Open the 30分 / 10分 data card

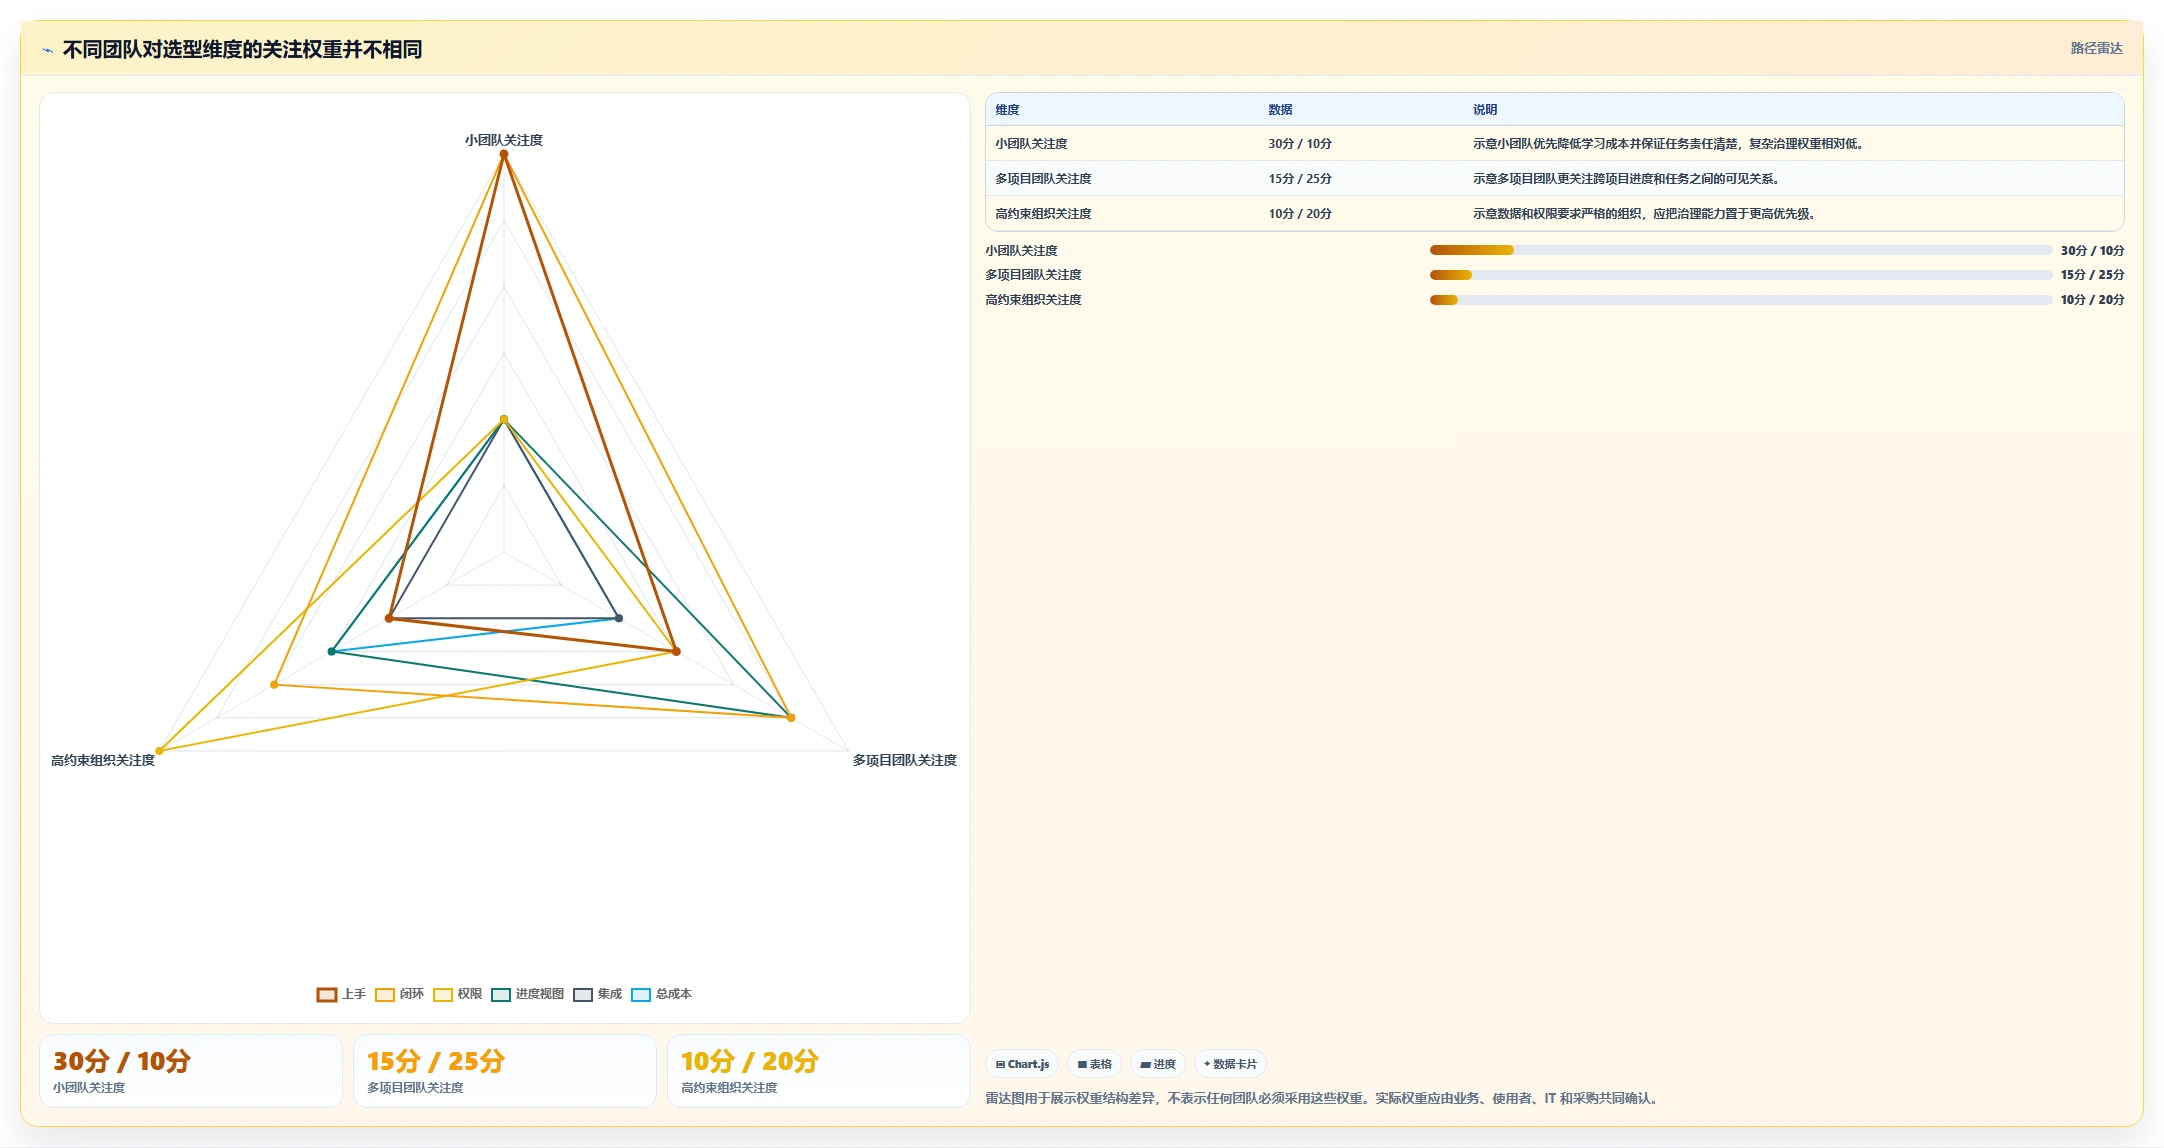coord(191,1071)
